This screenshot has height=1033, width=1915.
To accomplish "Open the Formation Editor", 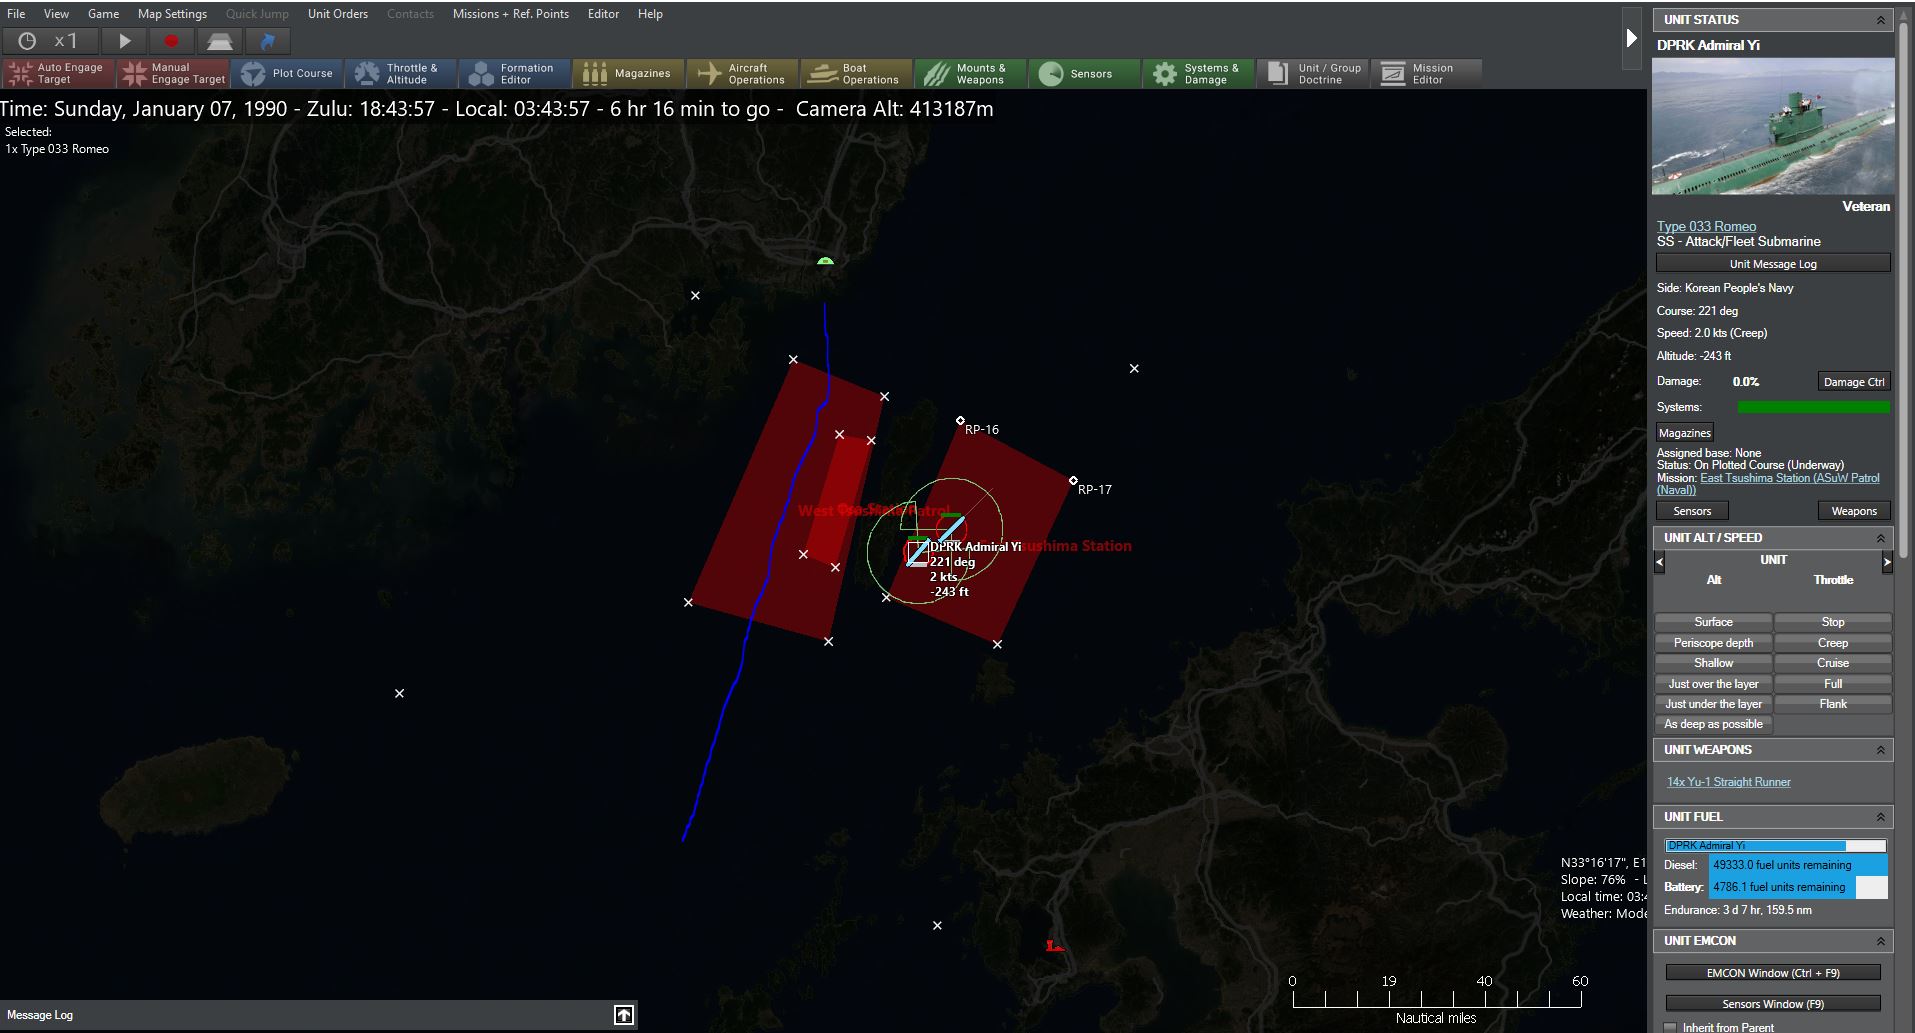I will coord(515,74).
